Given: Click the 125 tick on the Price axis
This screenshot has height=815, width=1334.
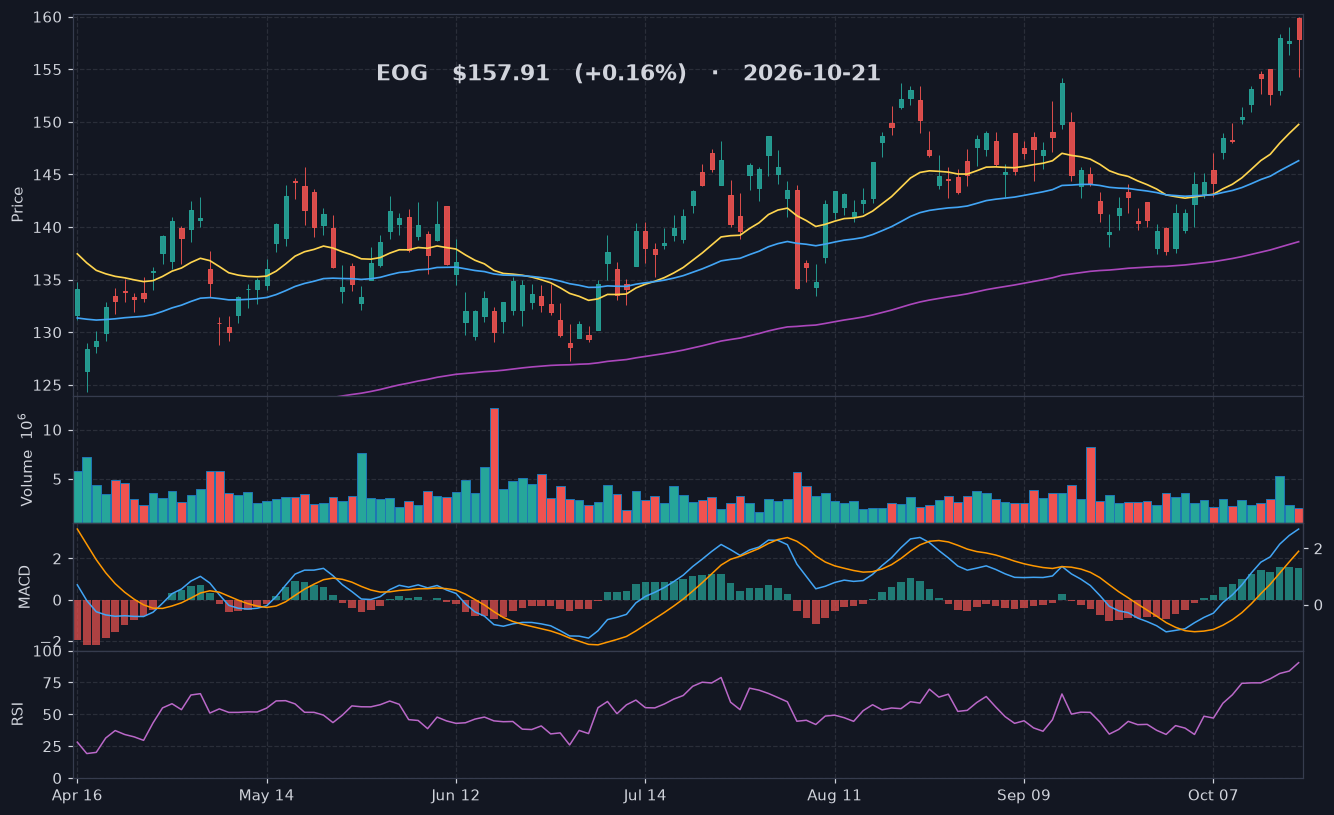Looking at the screenshot, I should pos(48,386).
